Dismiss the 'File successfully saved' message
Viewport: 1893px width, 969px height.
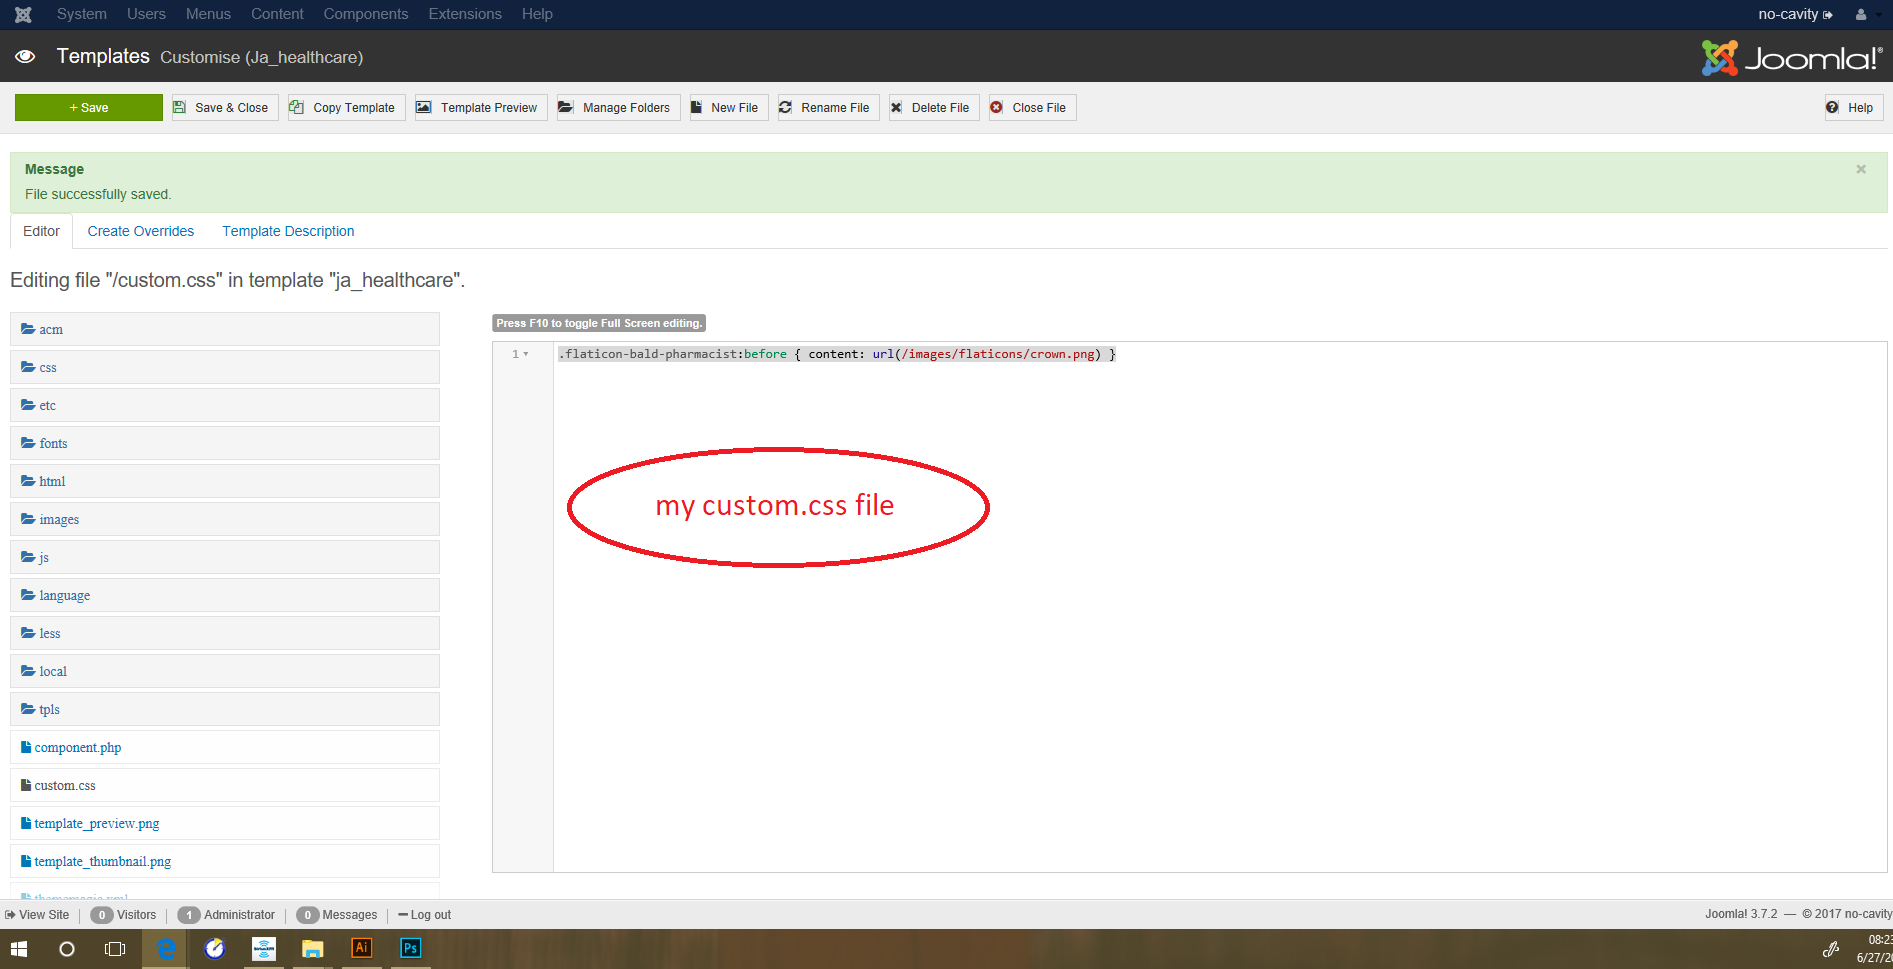[x=1861, y=169]
